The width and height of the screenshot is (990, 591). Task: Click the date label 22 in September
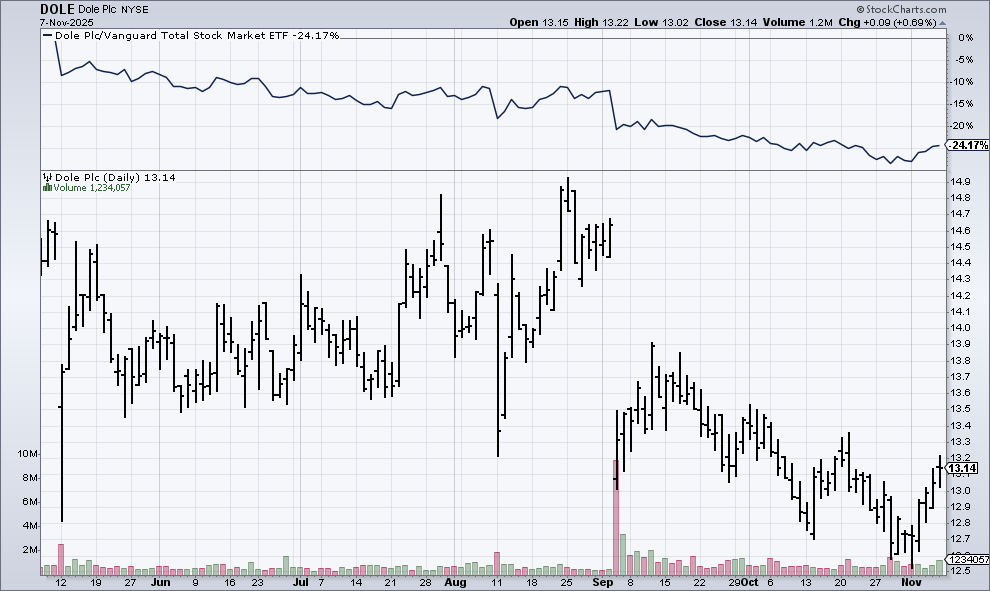point(700,582)
